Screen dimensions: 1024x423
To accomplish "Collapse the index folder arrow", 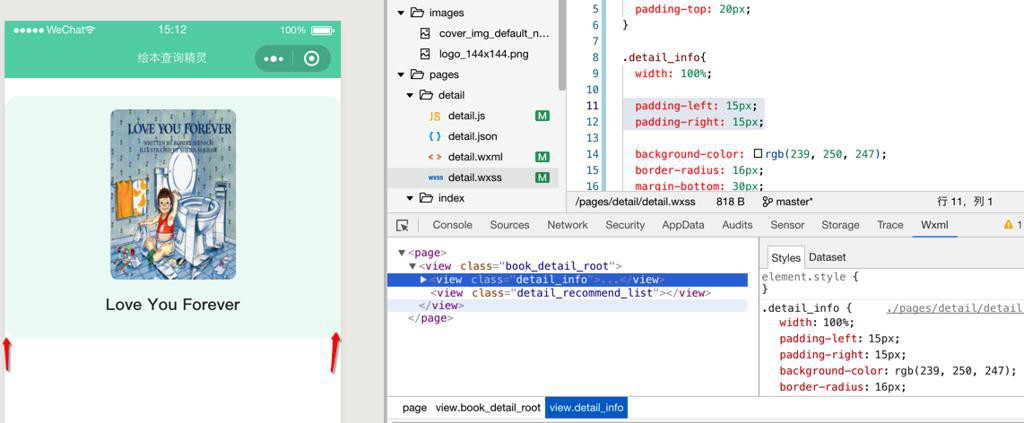I will tap(410, 198).
